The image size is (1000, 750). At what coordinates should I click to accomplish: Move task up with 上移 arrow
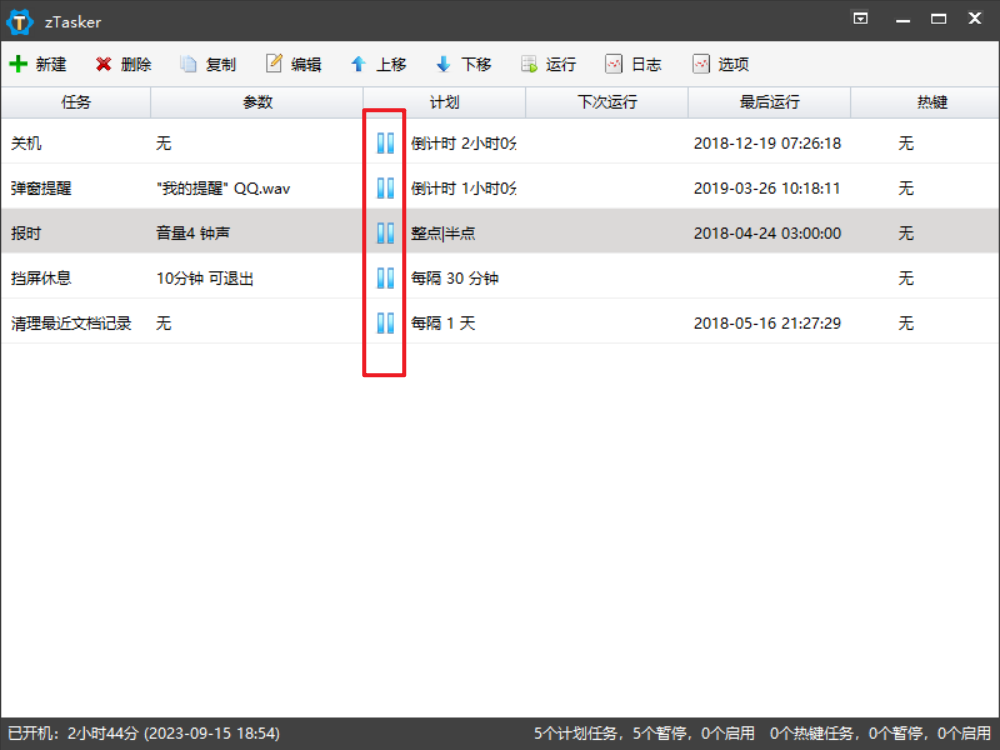click(x=358, y=64)
